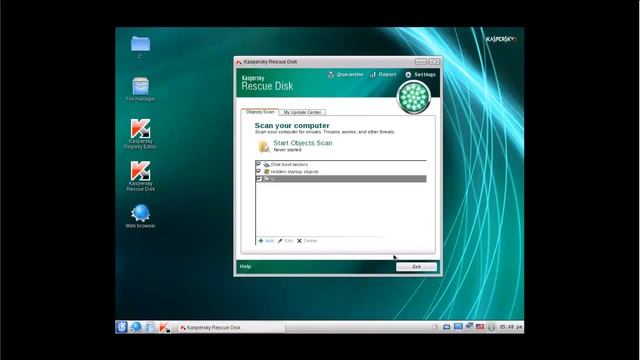Select the highlighted C: drive row
Viewport: 640px width, 360px height.
[x=341, y=179]
